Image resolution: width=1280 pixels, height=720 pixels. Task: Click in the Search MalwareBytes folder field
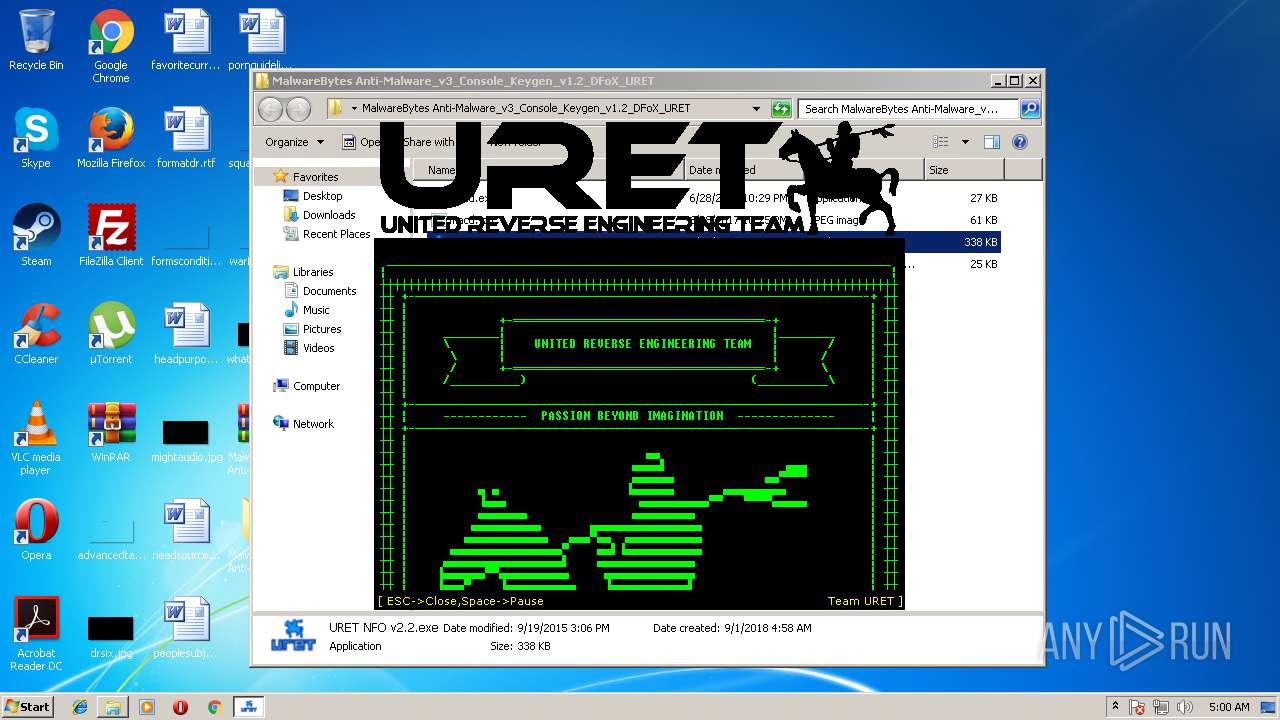(908, 109)
